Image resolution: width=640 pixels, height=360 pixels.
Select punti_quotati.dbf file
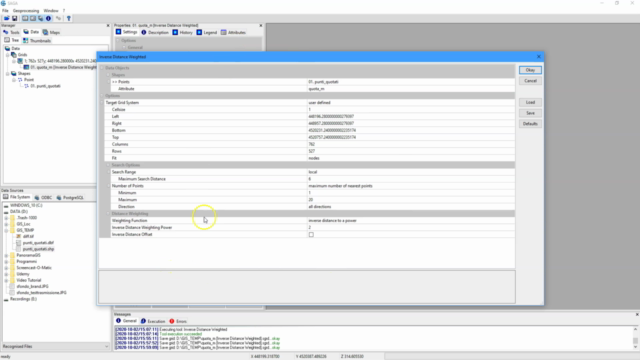coord(38,243)
